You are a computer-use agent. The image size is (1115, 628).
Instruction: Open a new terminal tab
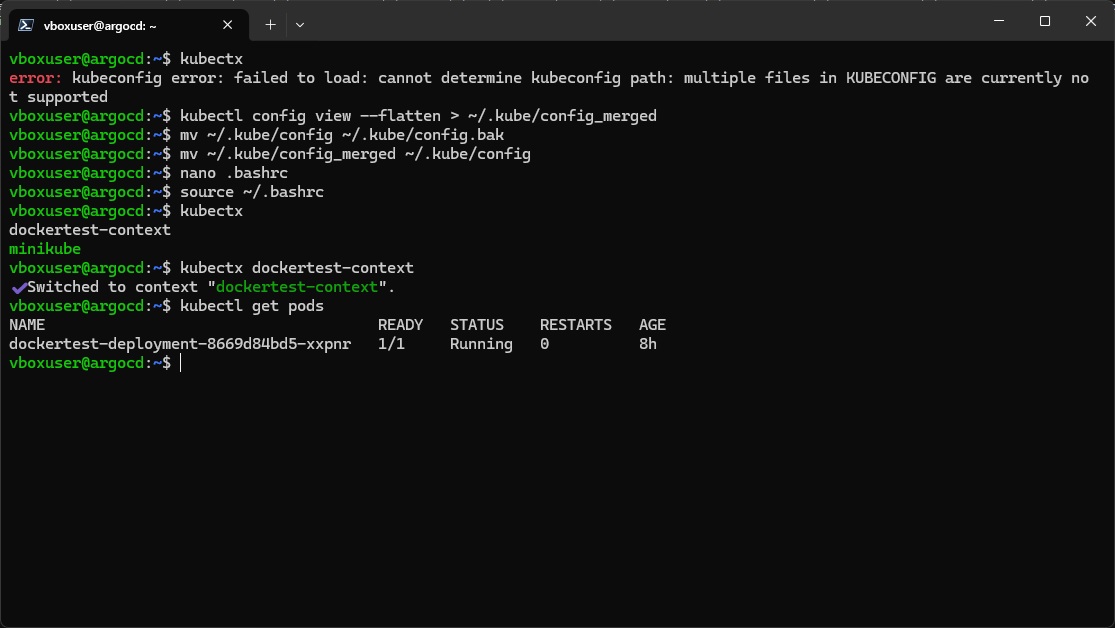tap(270, 25)
